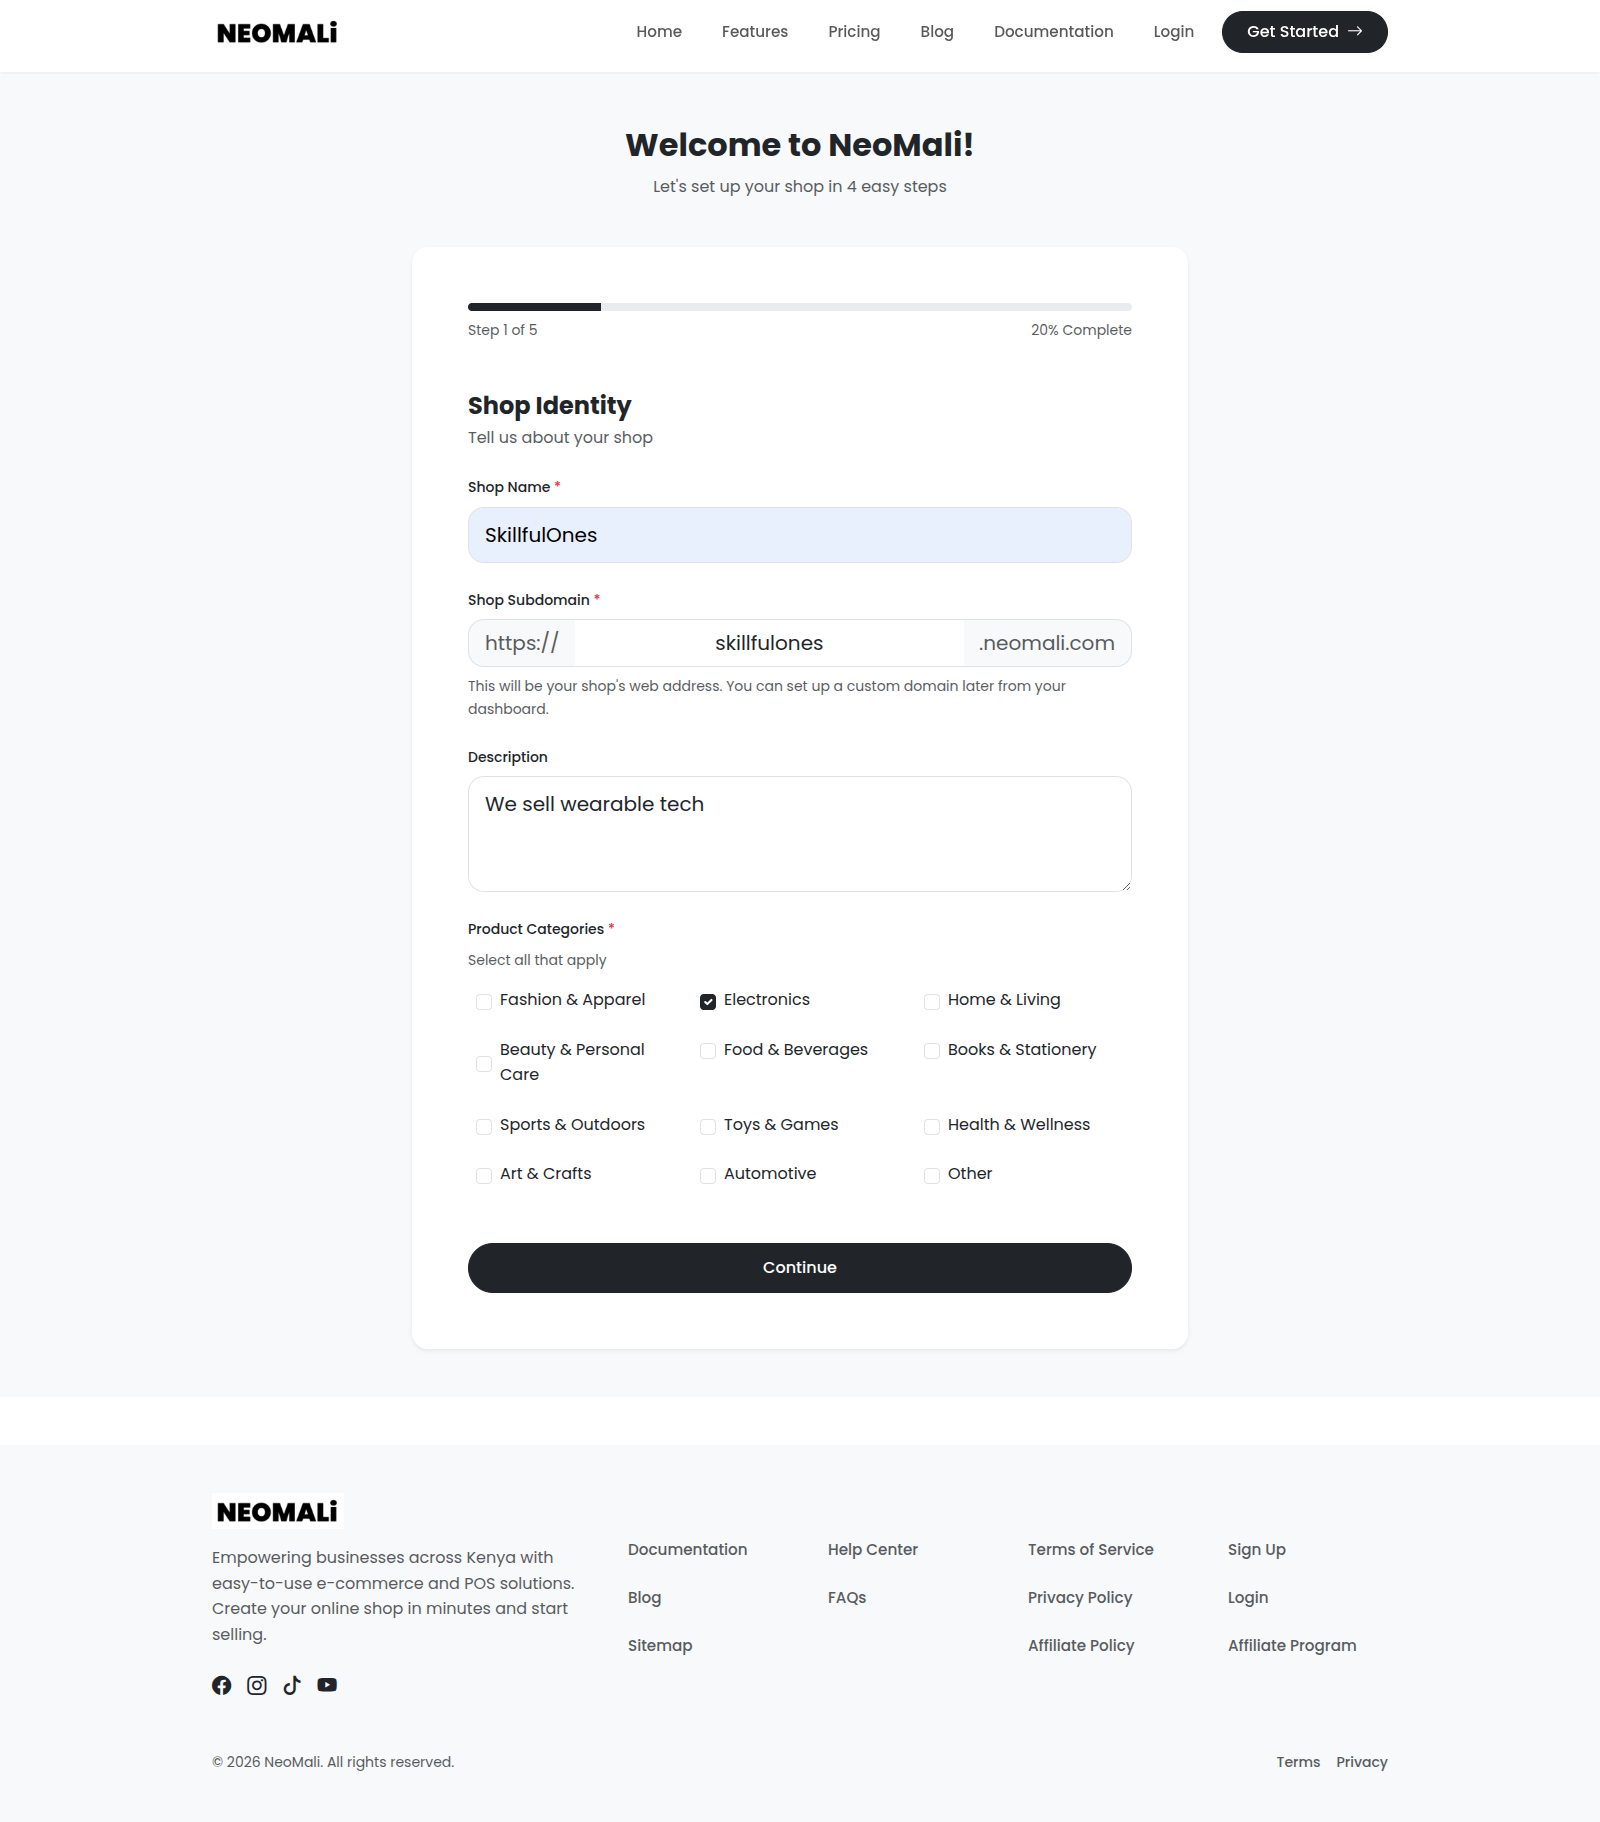Uncheck the Electronics category

708,1001
